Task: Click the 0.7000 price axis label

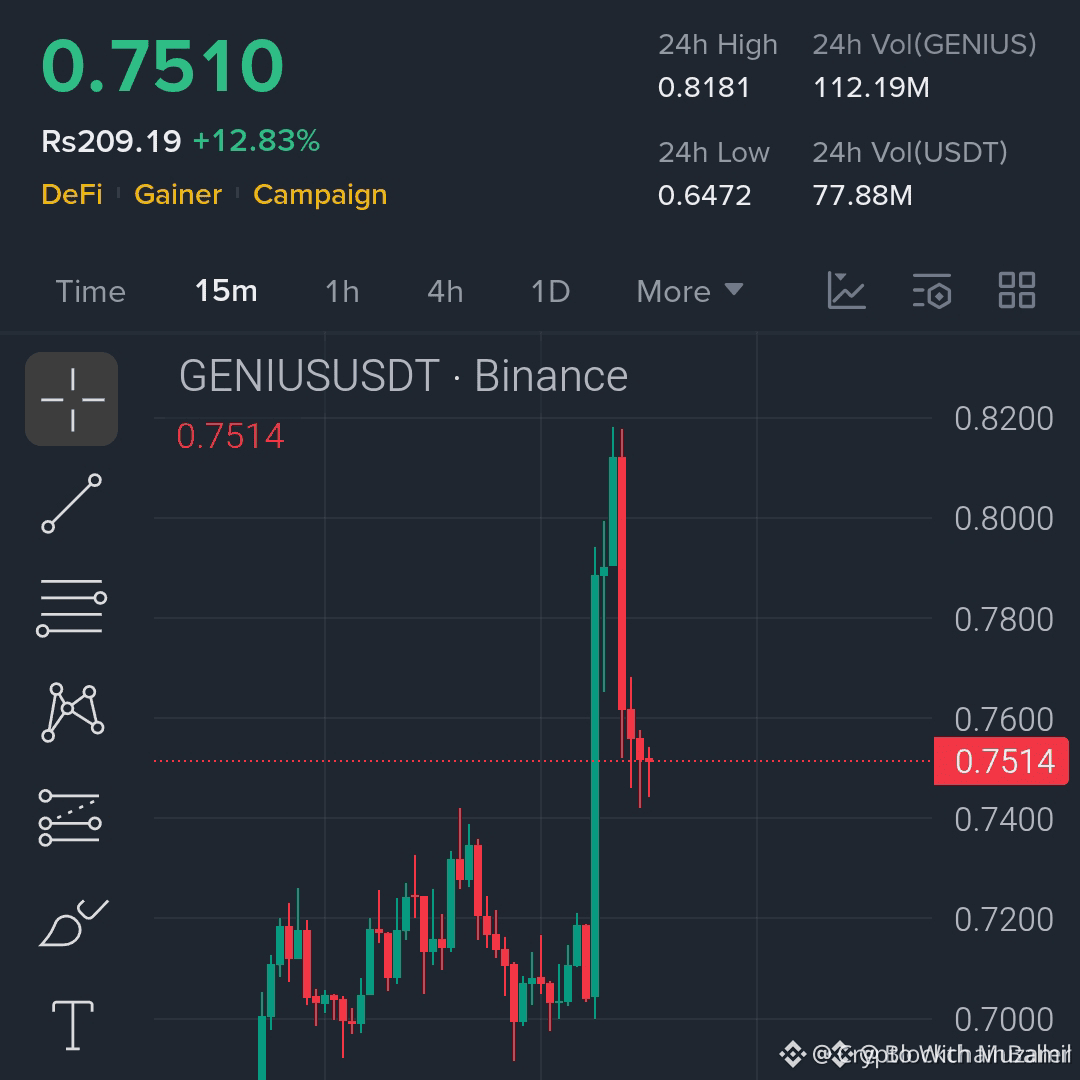Action: [1004, 1019]
